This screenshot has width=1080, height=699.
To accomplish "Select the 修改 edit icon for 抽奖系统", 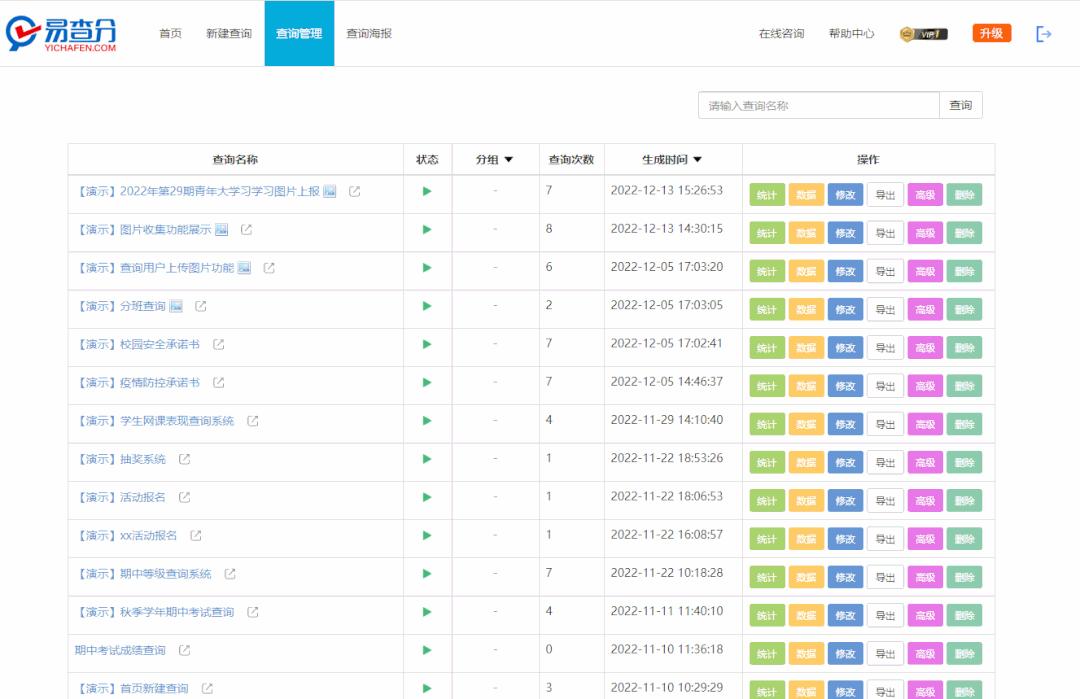I will [845, 462].
